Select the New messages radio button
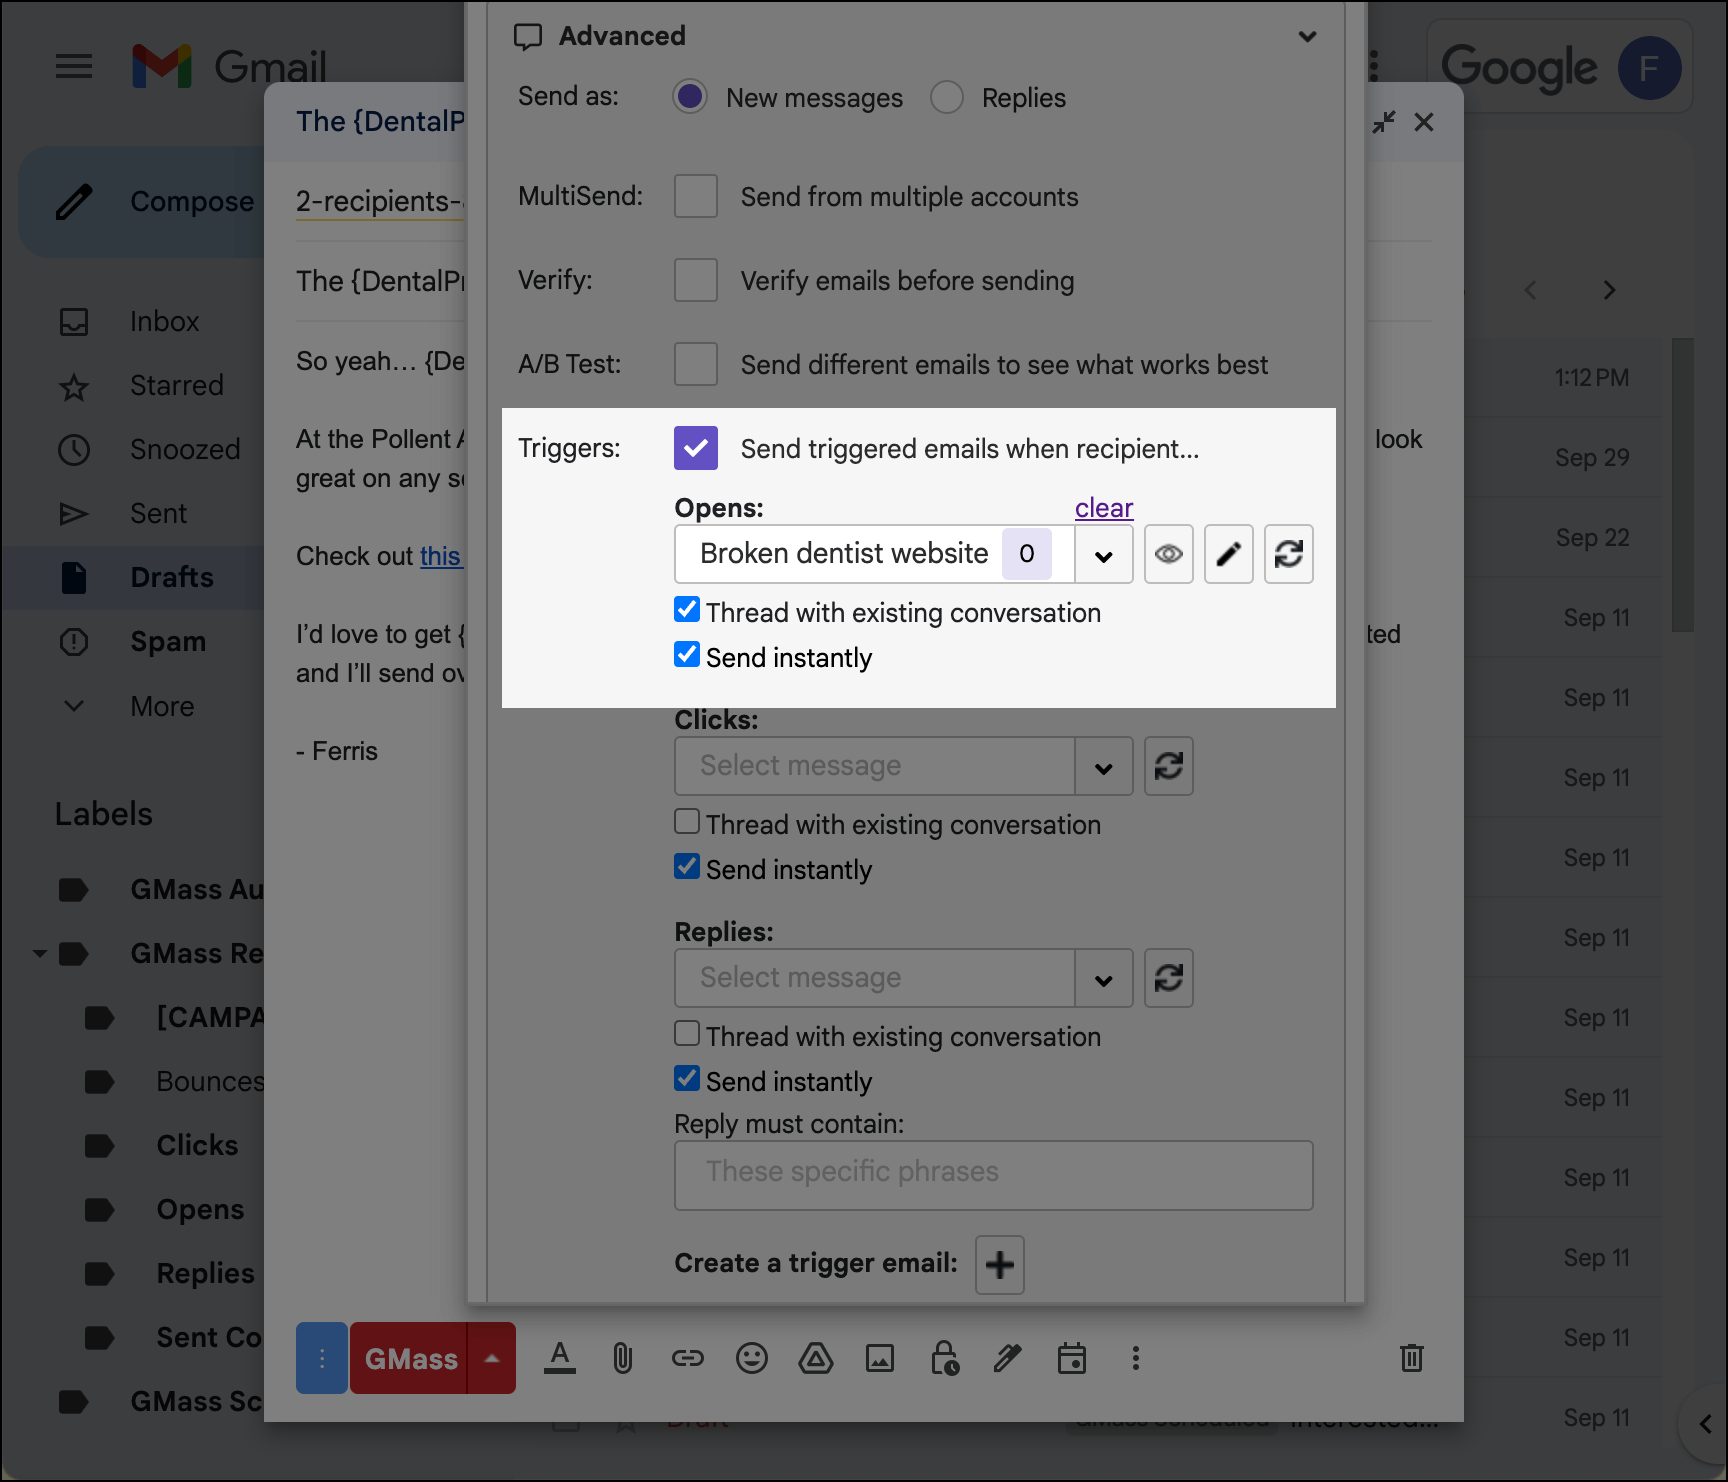 click(x=690, y=97)
